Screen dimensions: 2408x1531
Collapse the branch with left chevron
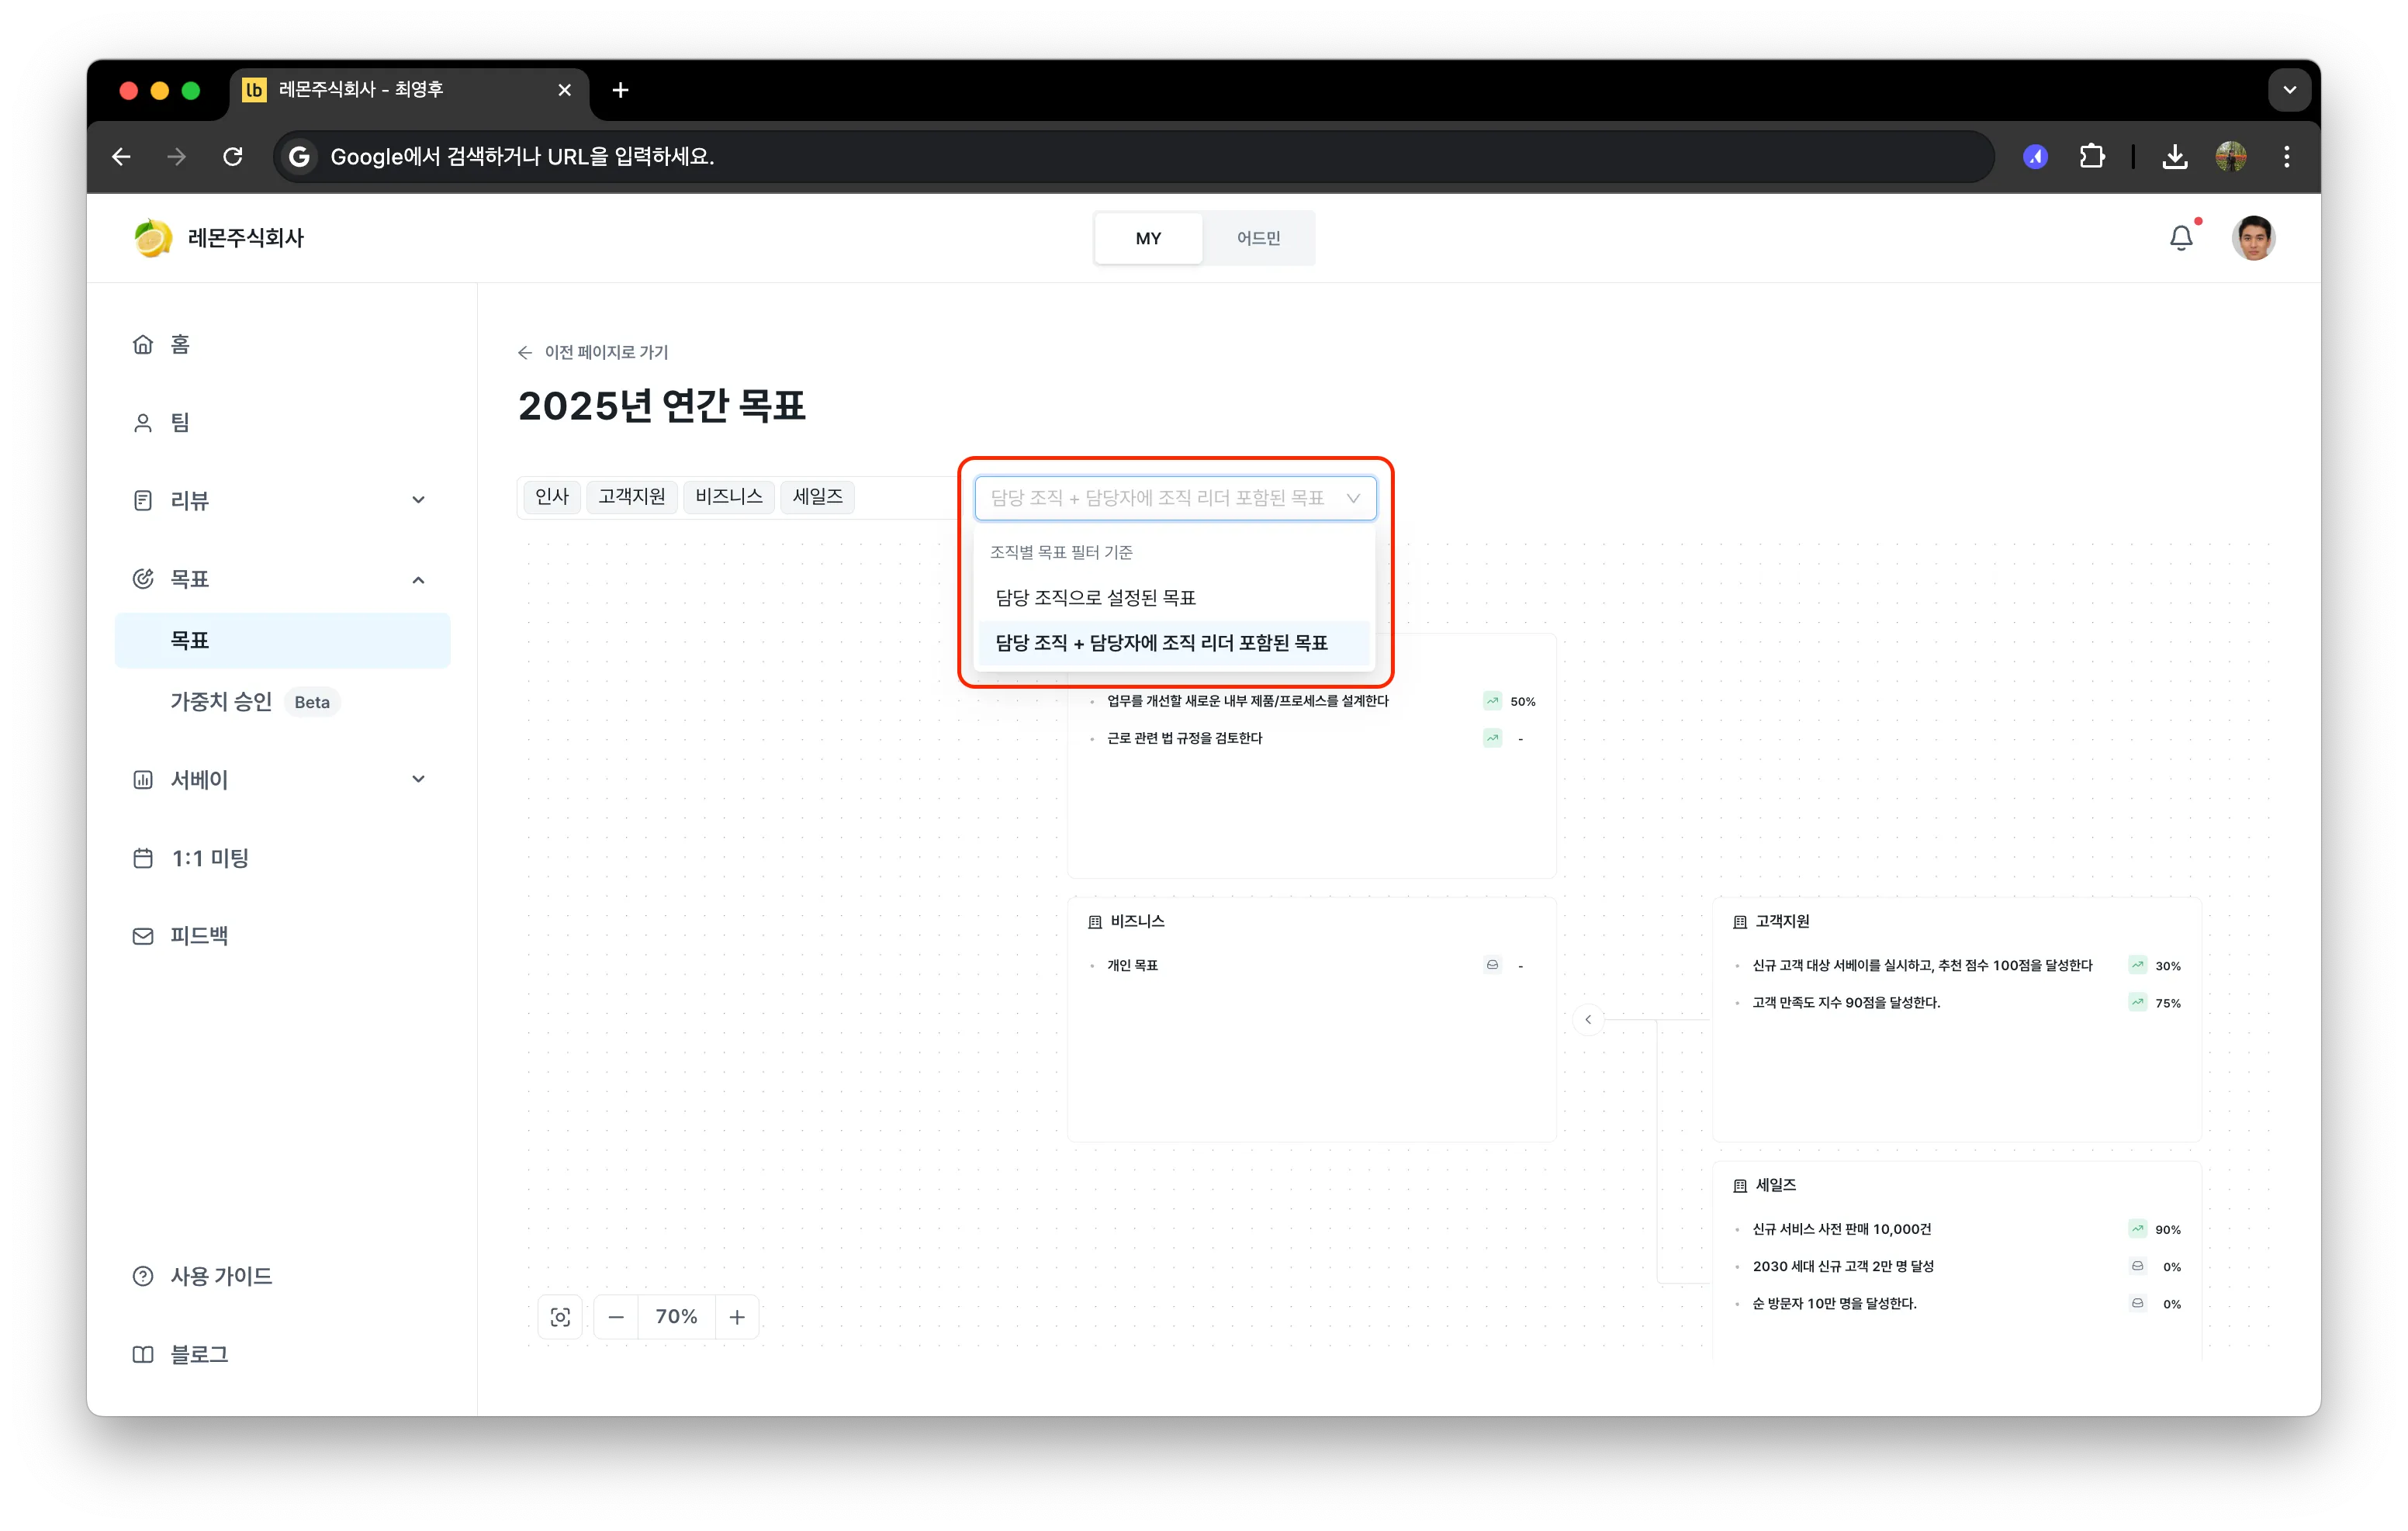coord(1588,1020)
